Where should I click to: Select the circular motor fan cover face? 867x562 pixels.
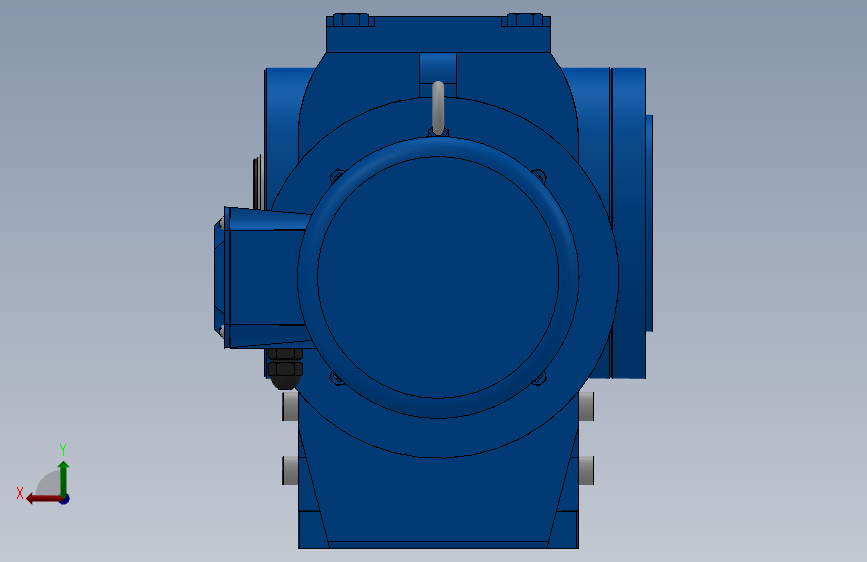click(438, 277)
